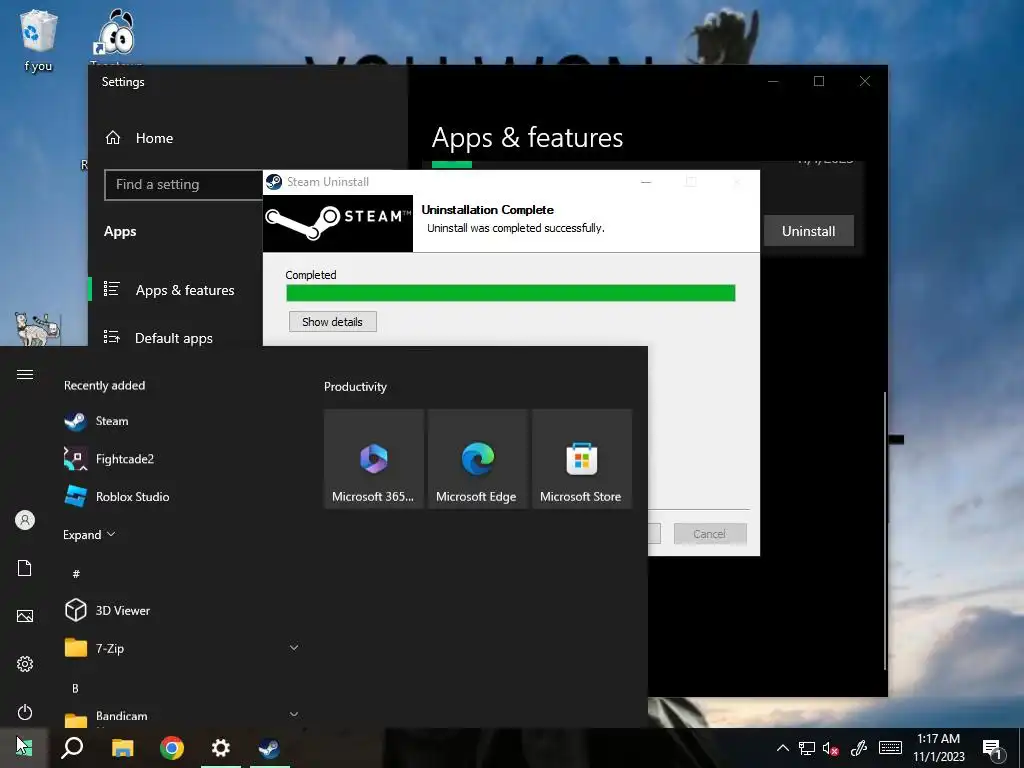
Task: Click the '#' letter header in app list
Action: 76,574
